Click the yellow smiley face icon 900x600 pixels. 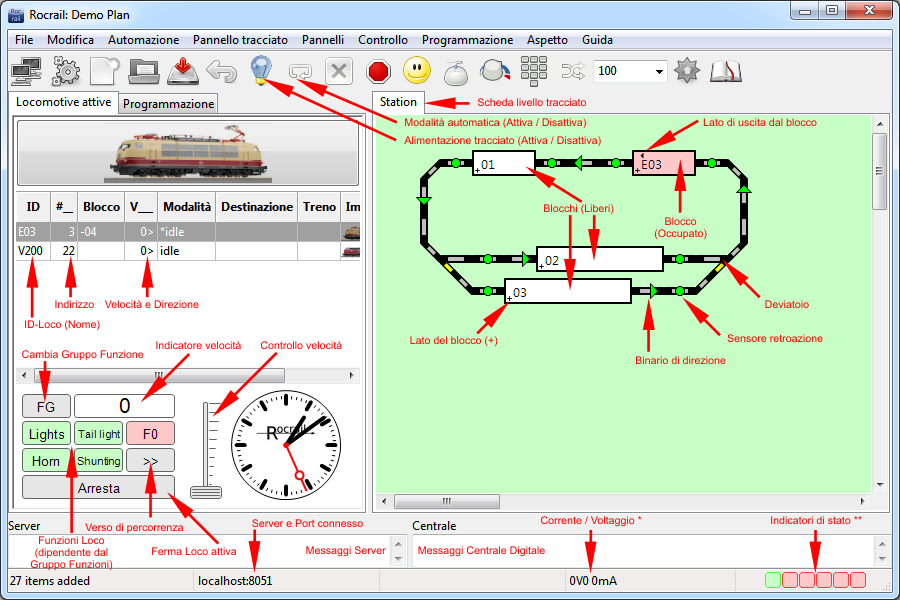pos(417,71)
